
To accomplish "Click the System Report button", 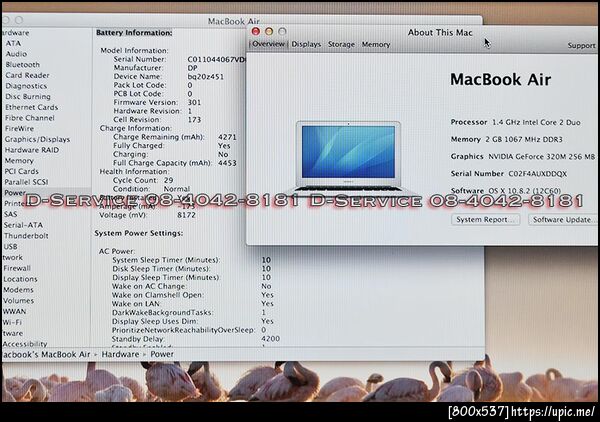I will coord(485,220).
